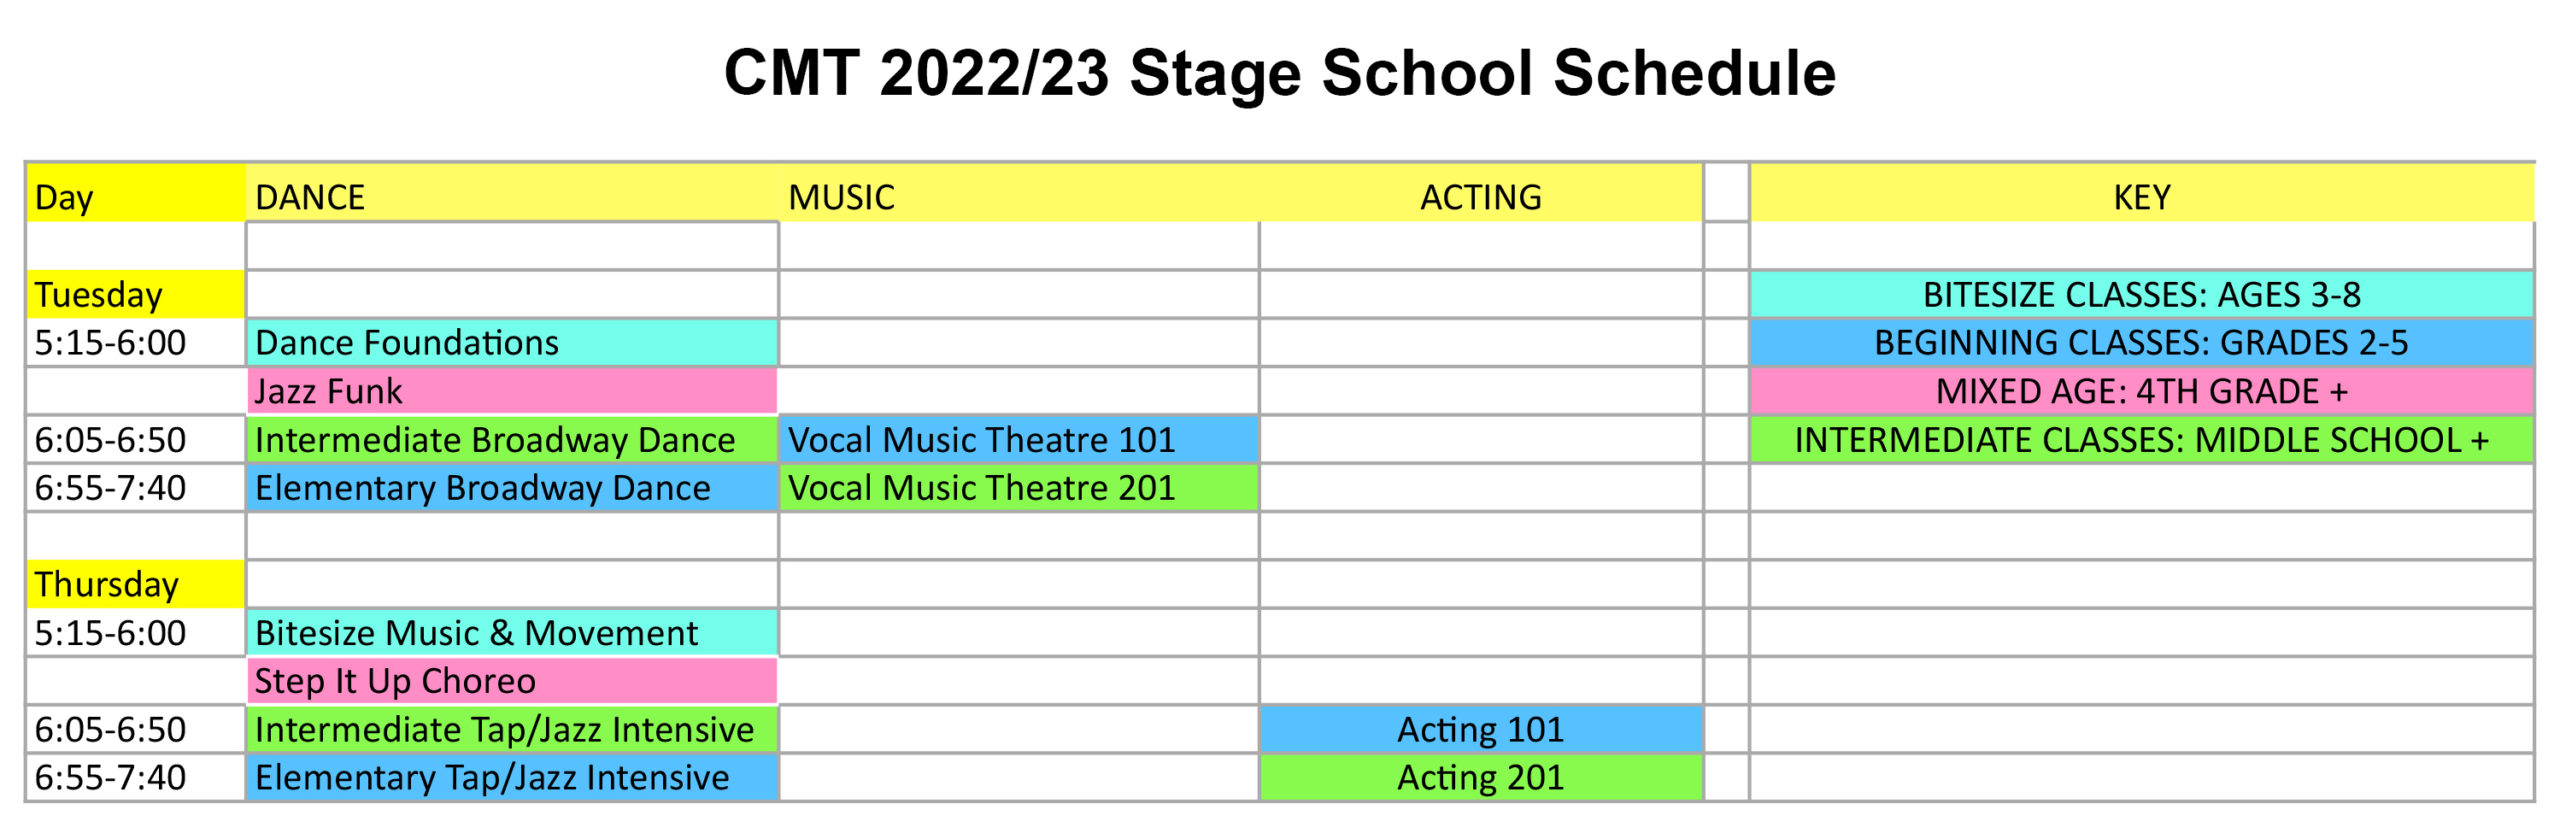The width and height of the screenshot is (2560, 833).
Task: Select the Jazz Funk class cell
Action: click(x=512, y=391)
